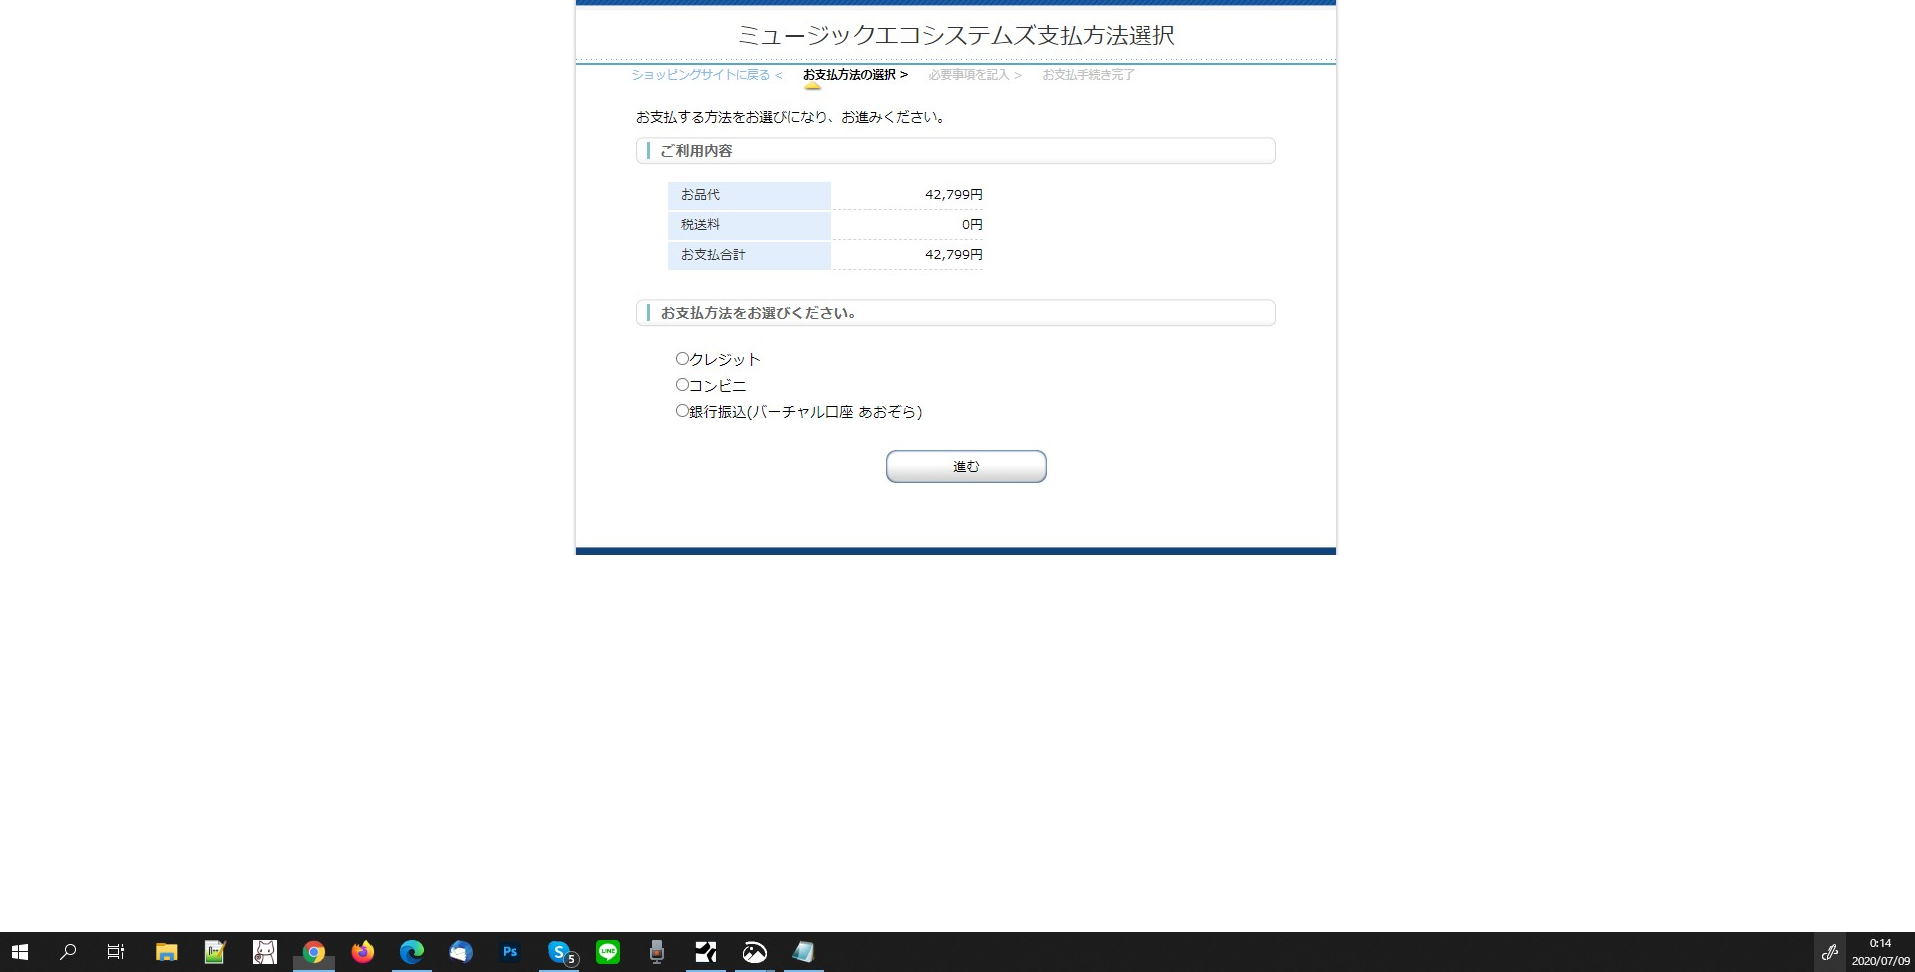Click the お品代 row label
The image size is (1915, 972).
point(700,195)
